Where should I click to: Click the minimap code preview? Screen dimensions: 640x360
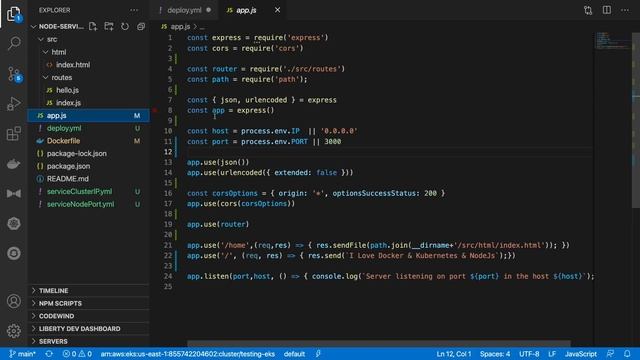click(612, 41)
